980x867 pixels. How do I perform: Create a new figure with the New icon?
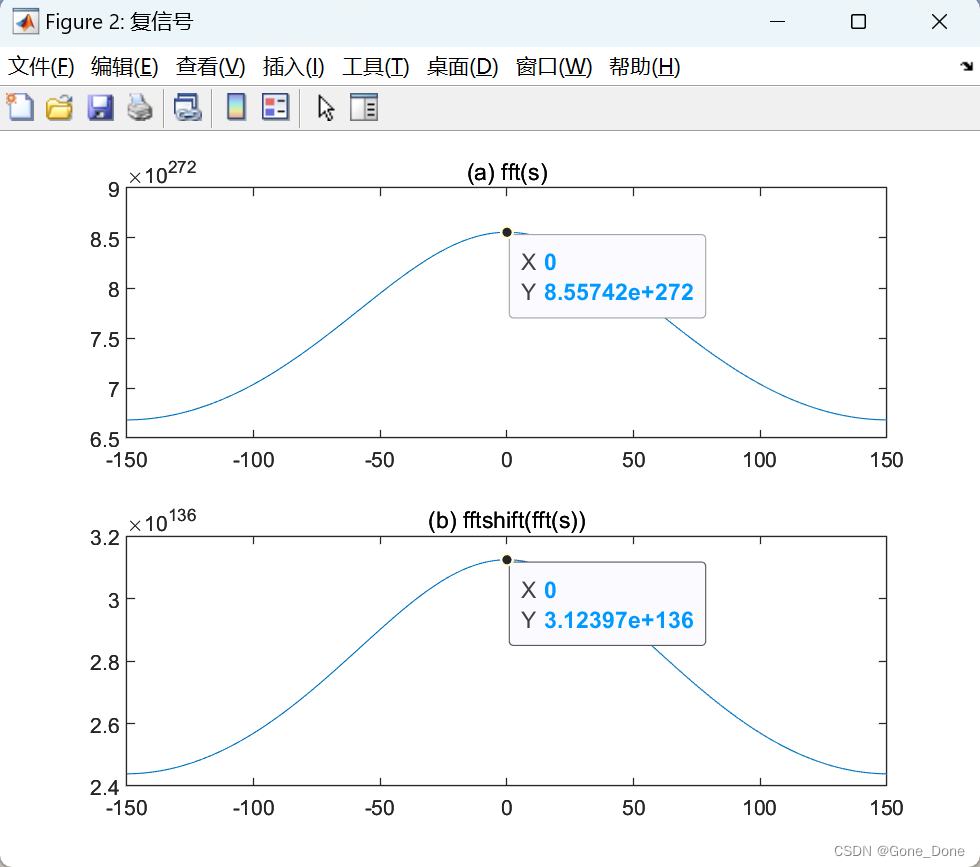pos(20,107)
